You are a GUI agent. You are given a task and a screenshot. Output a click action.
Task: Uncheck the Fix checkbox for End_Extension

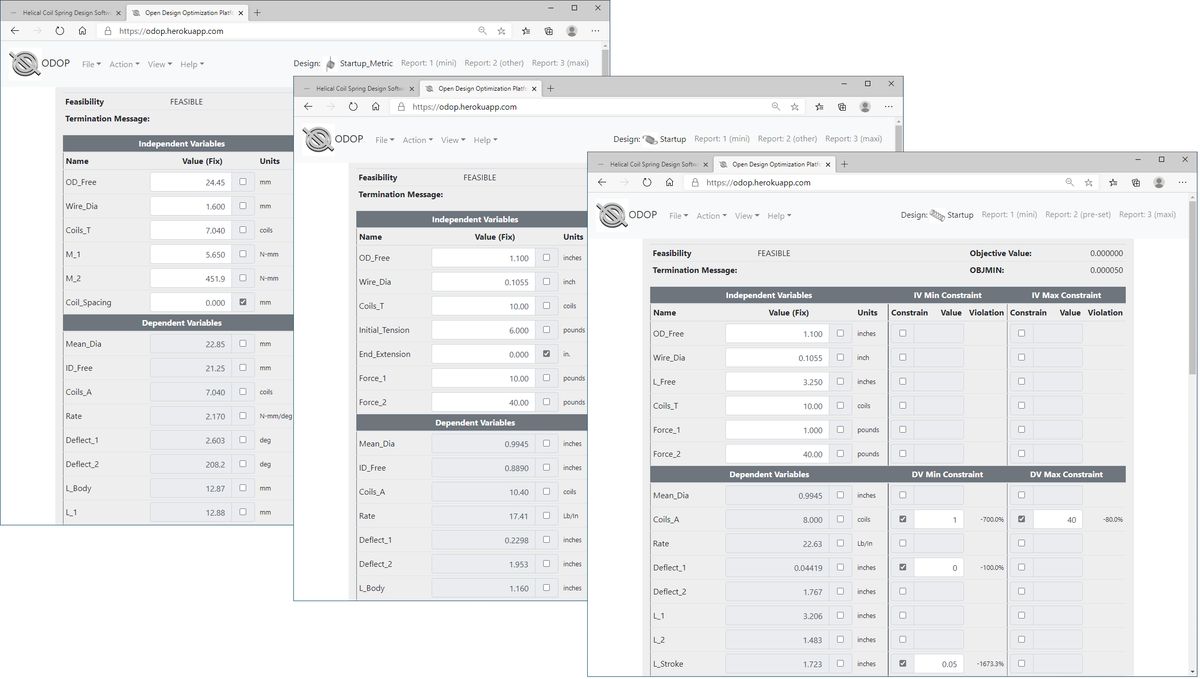pos(546,353)
